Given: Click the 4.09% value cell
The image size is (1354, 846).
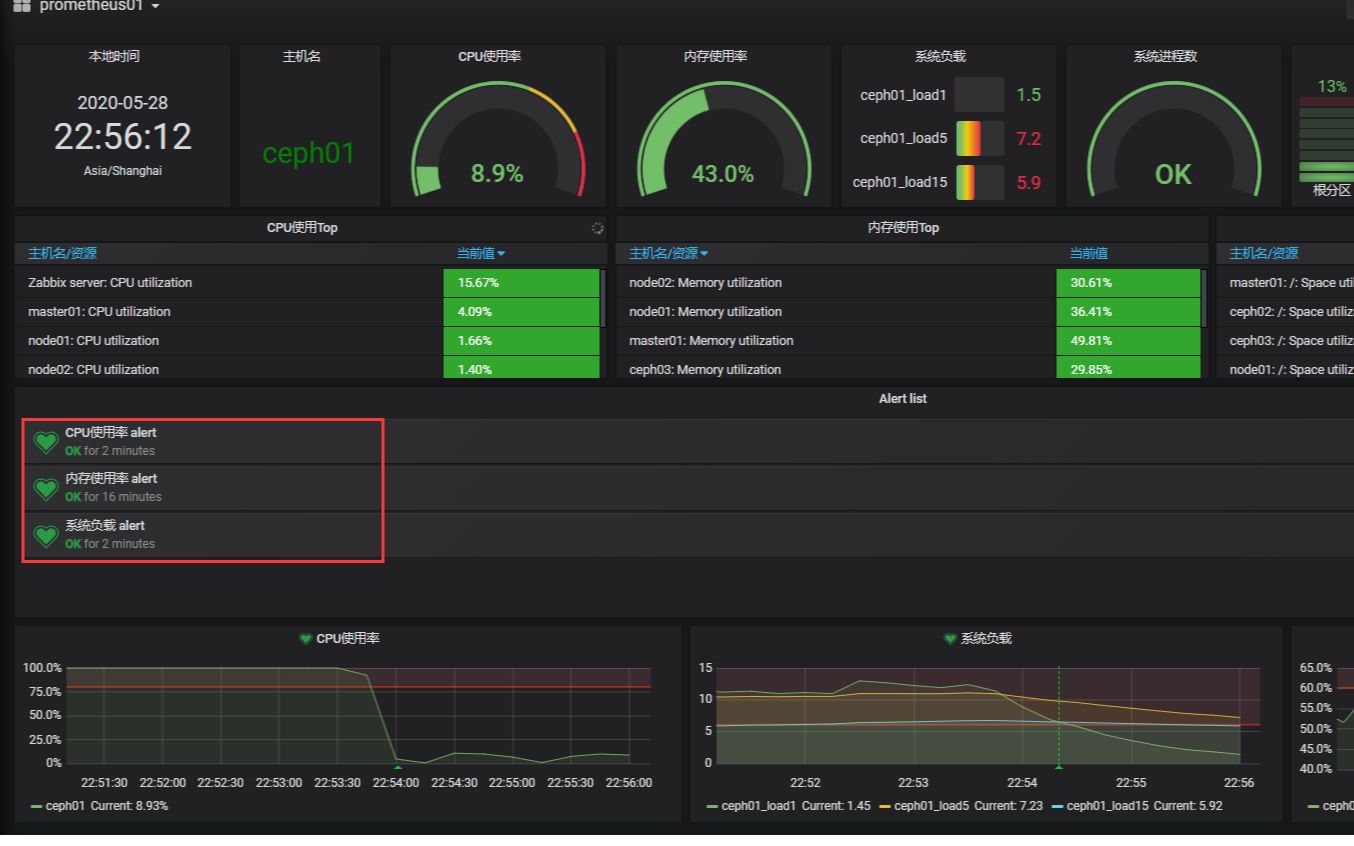Looking at the screenshot, I should [521, 312].
